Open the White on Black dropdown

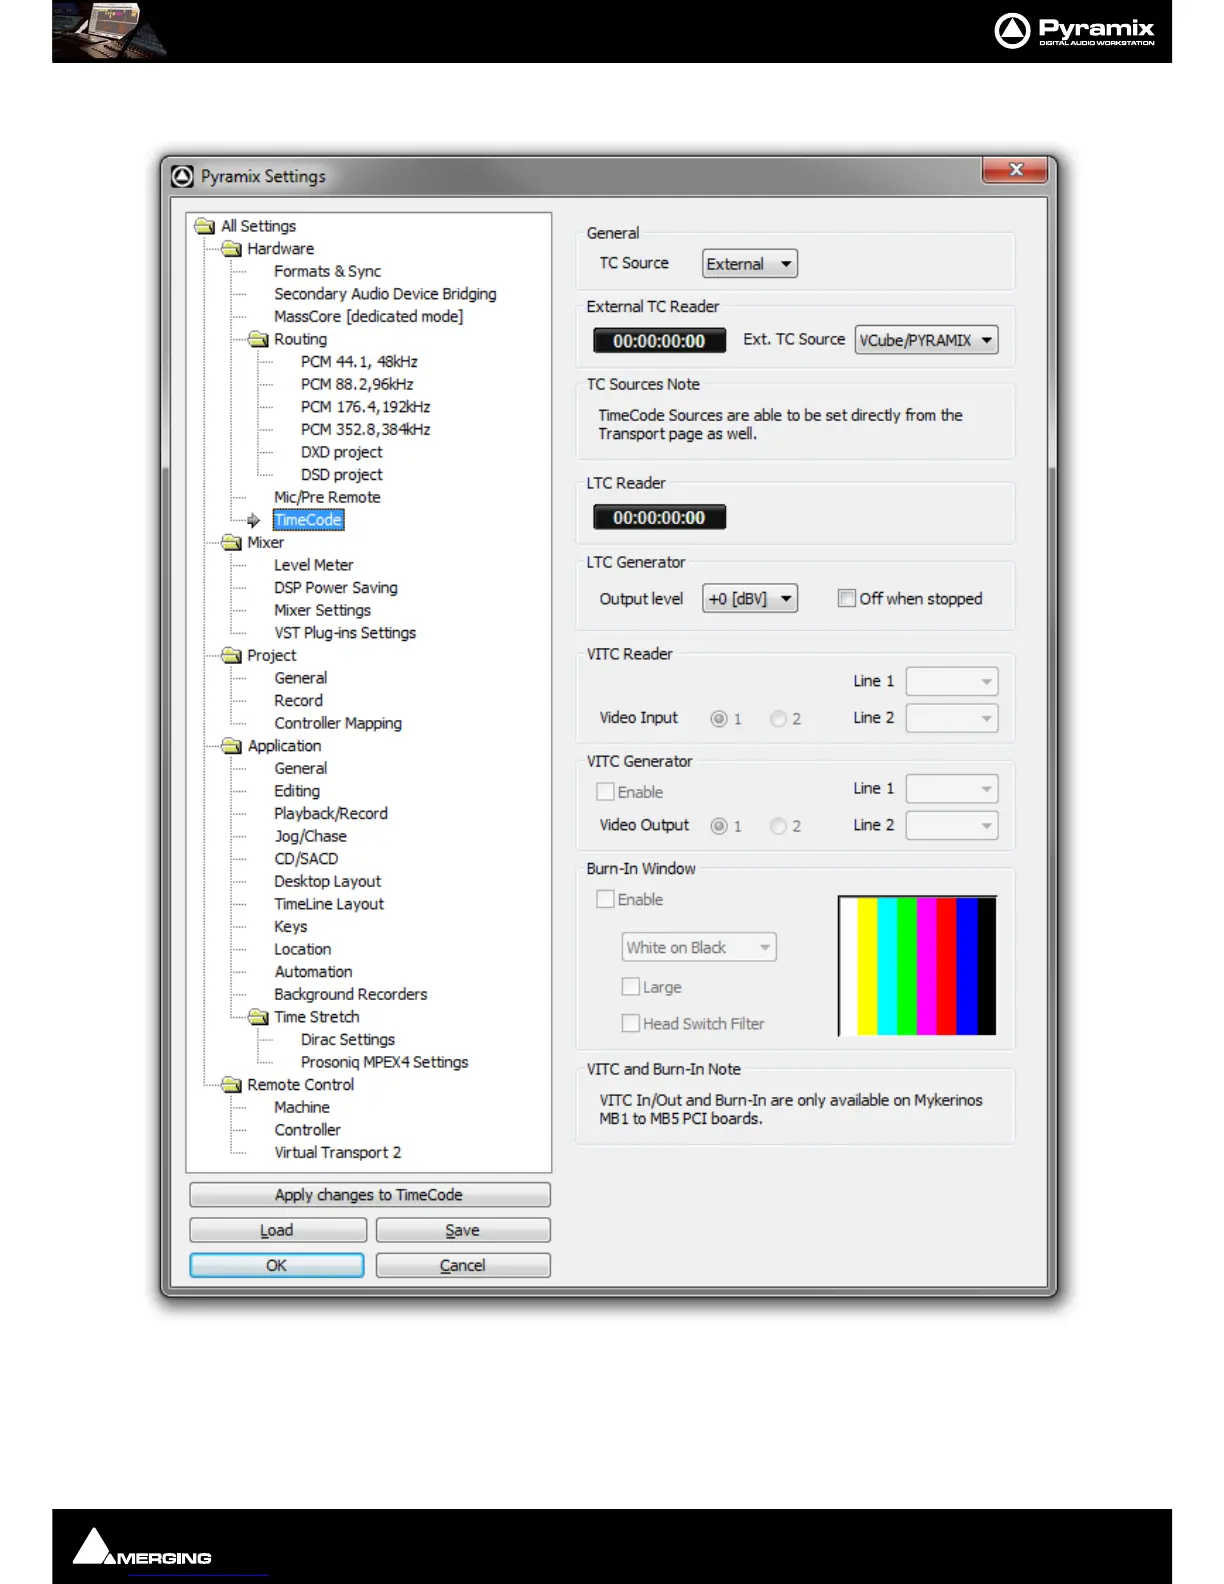click(x=699, y=947)
